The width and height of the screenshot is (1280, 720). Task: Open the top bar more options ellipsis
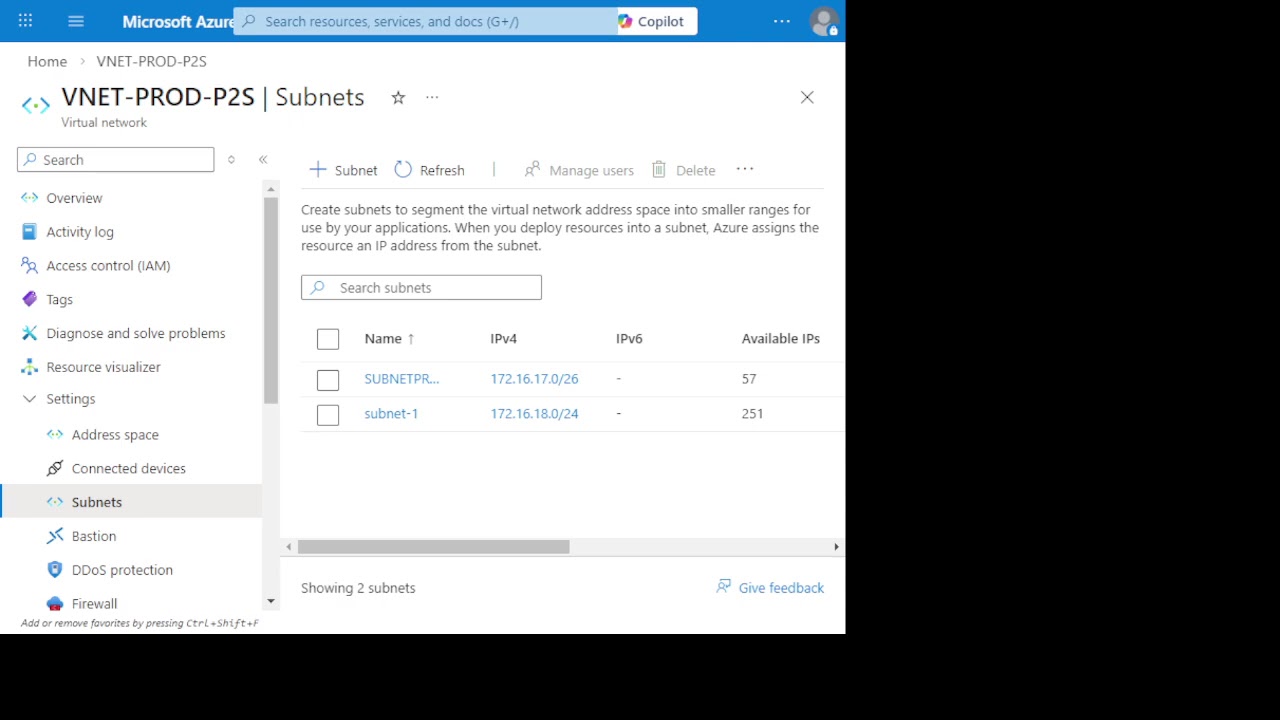(x=782, y=21)
